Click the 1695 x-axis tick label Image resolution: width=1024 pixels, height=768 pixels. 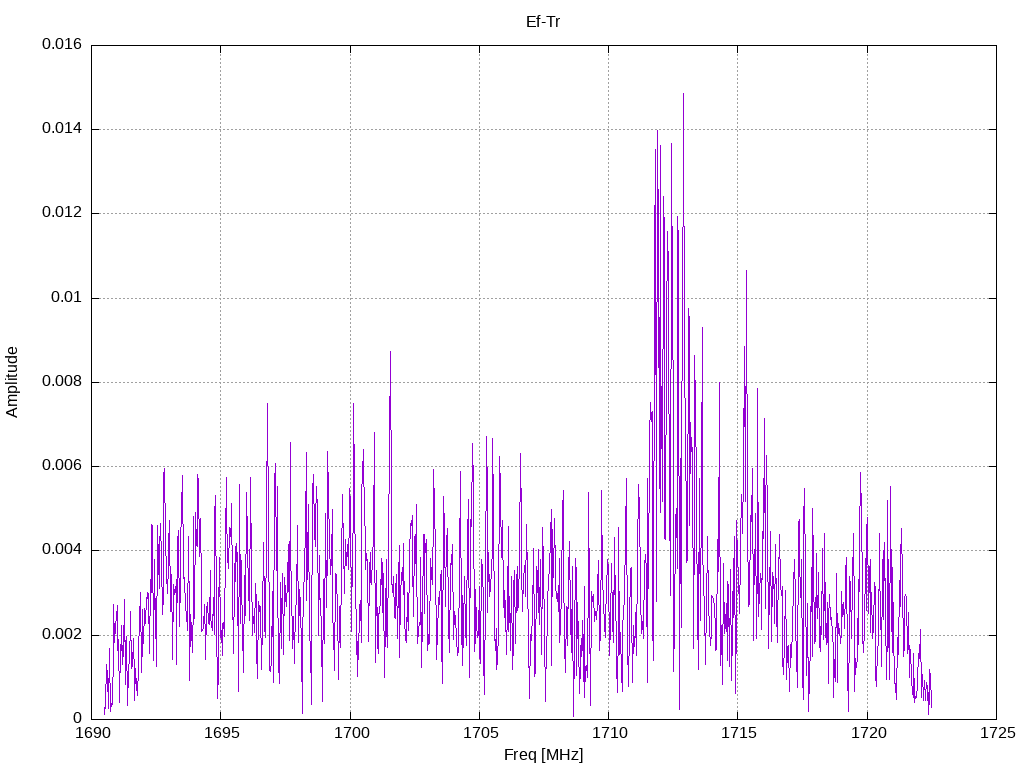click(x=221, y=733)
